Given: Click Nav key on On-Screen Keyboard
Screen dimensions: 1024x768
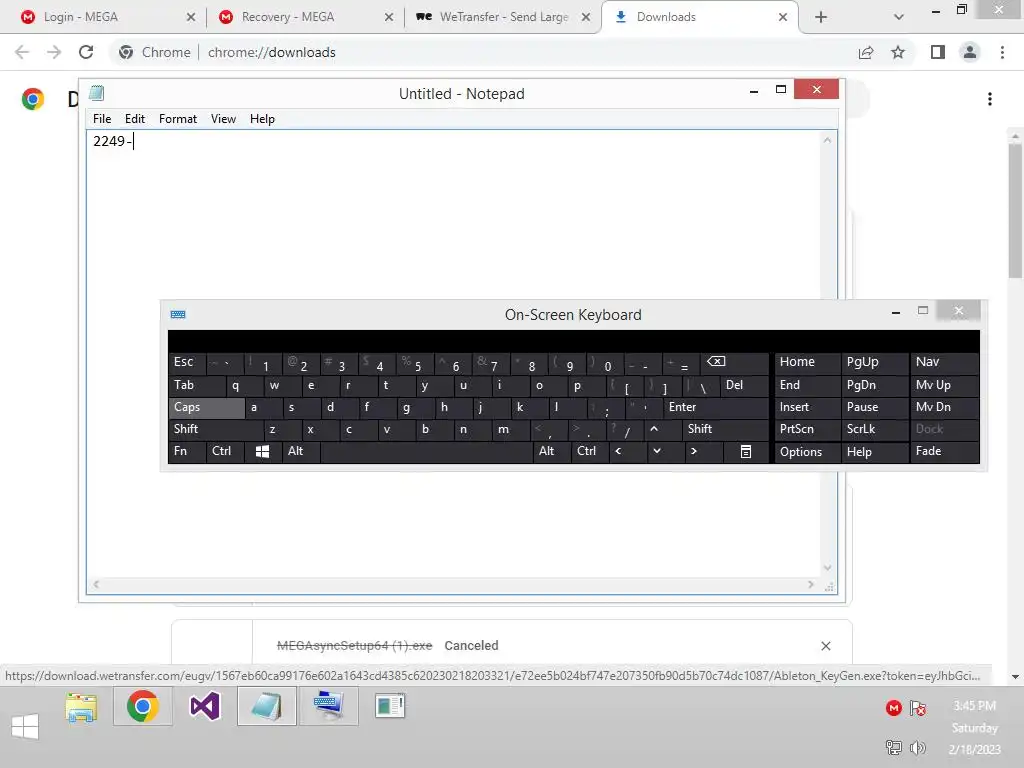Looking at the screenshot, I should point(944,362).
